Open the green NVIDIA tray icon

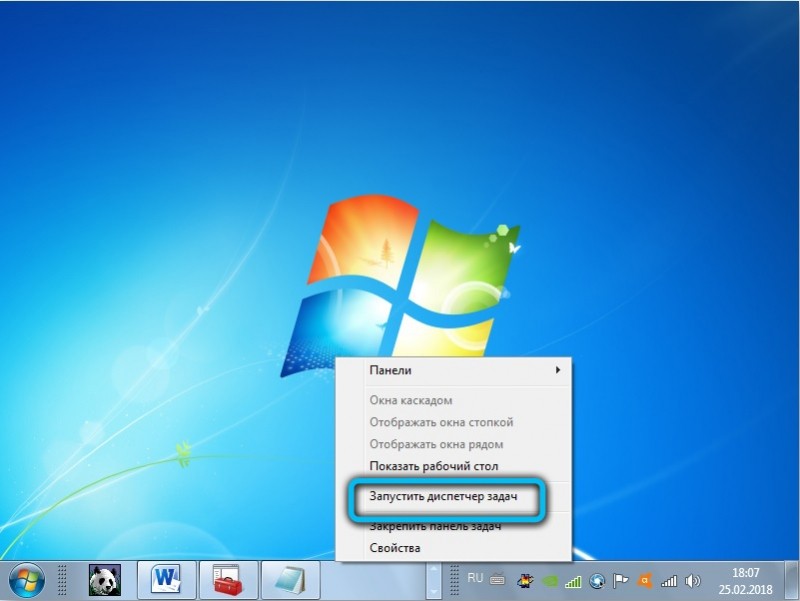click(549, 581)
